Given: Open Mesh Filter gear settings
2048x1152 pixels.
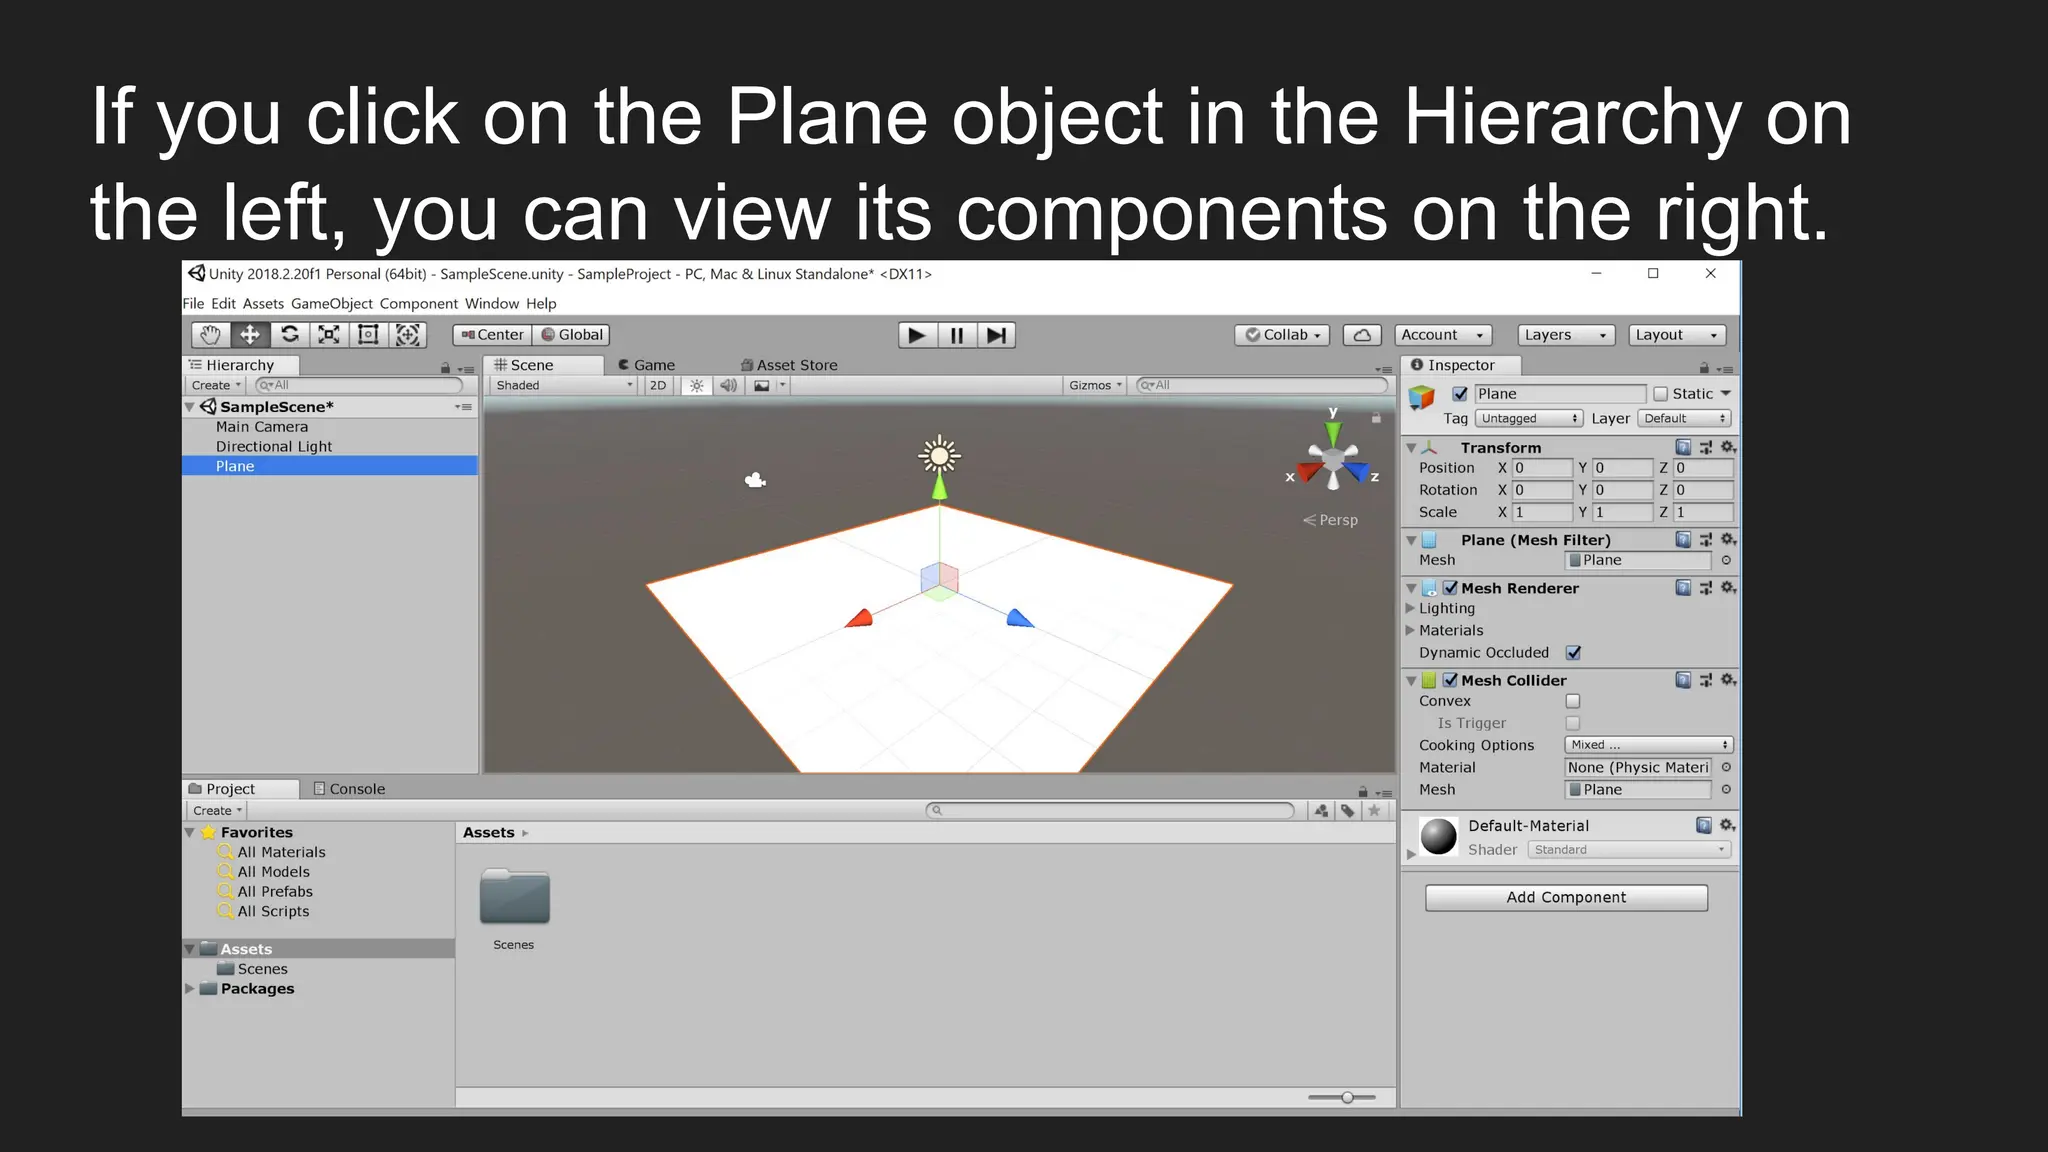Looking at the screenshot, I should tap(1728, 540).
